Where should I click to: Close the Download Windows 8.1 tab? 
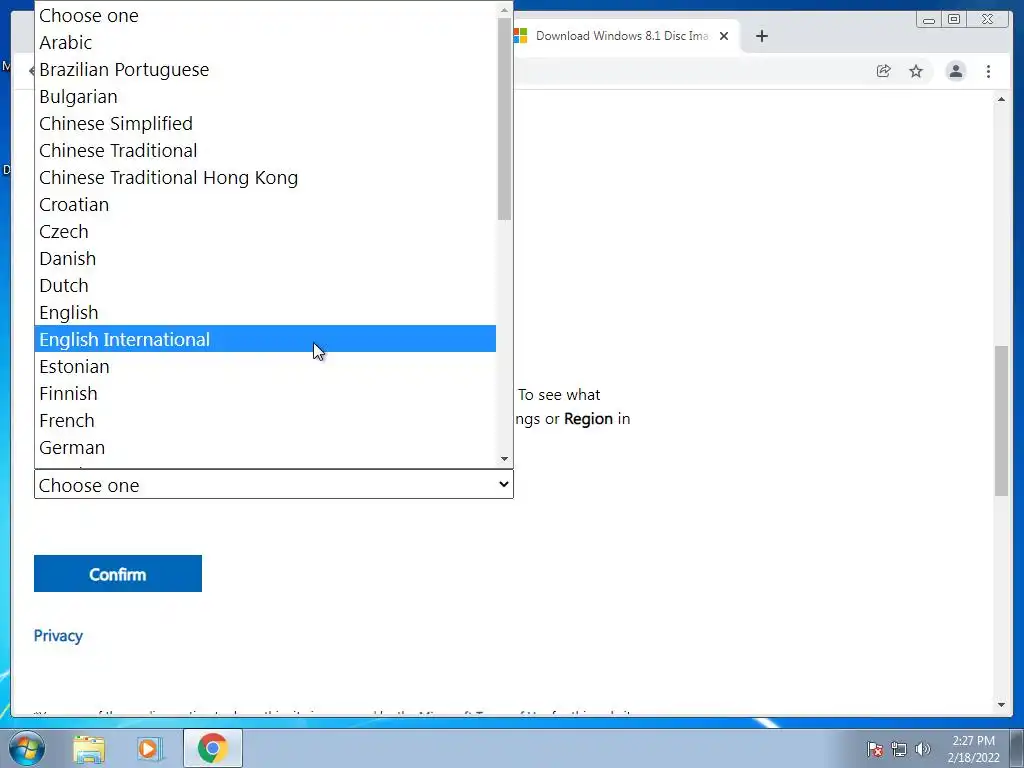tap(724, 37)
